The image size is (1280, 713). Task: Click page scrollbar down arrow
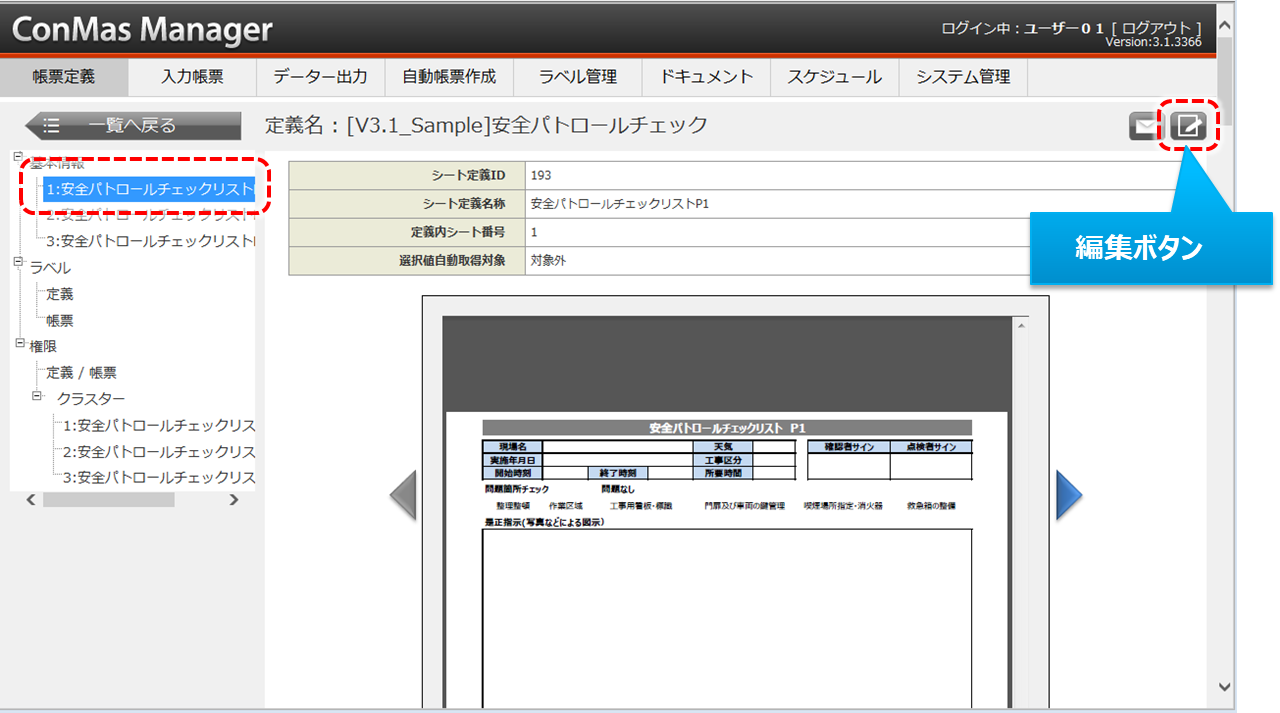point(1226,686)
